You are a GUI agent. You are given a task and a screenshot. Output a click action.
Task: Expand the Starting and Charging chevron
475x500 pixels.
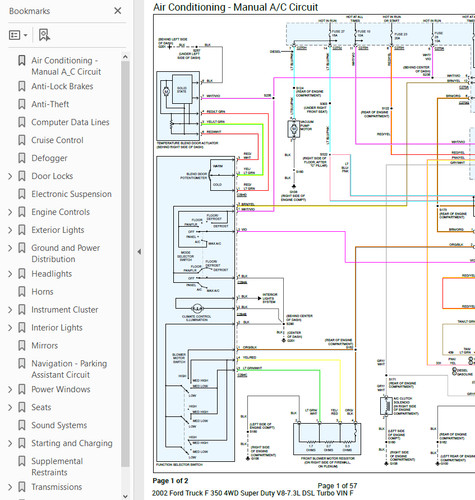10,444
